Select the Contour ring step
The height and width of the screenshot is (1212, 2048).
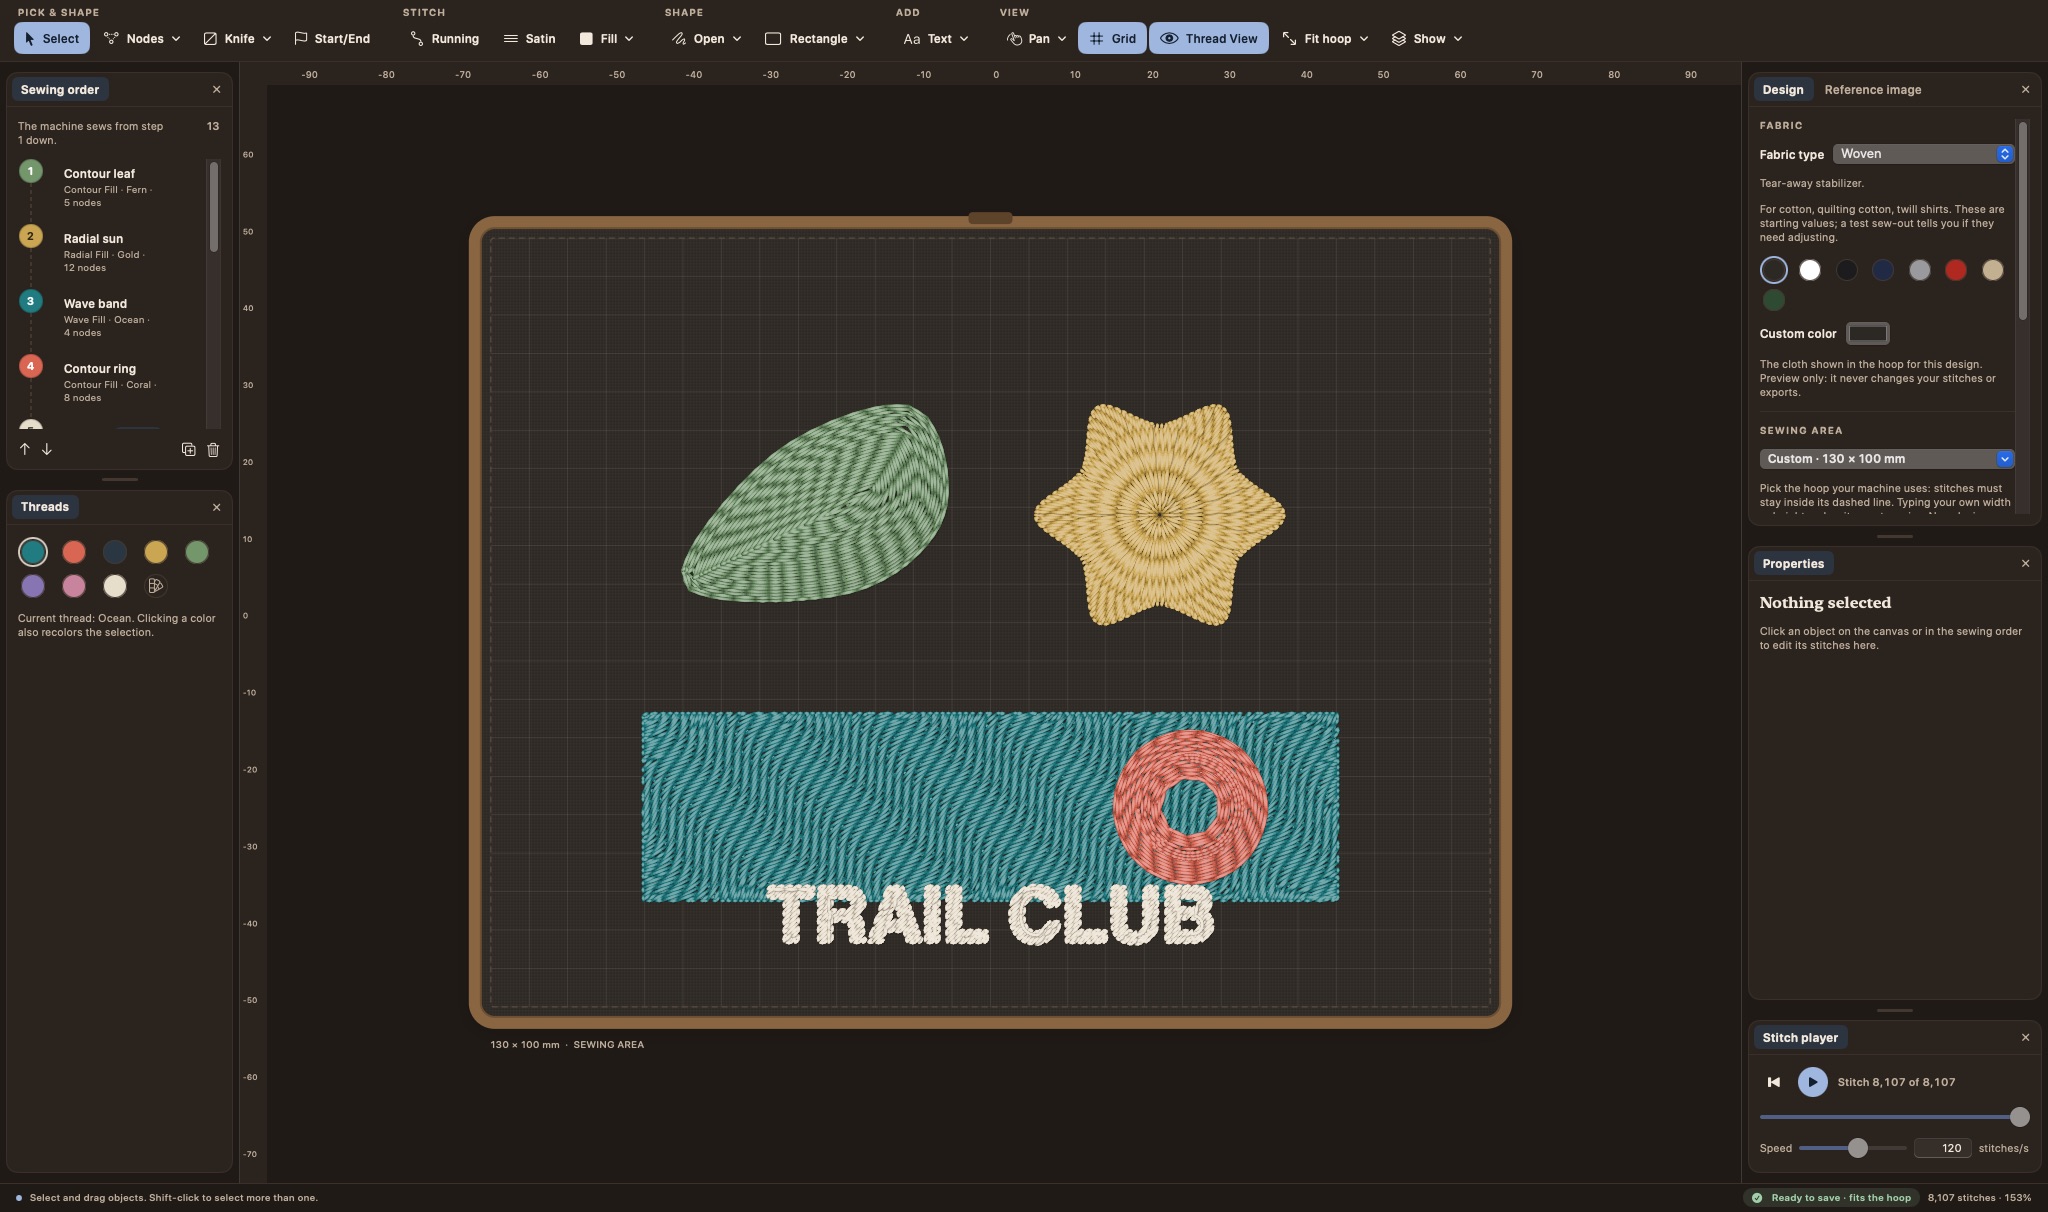click(x=112, y=382)
